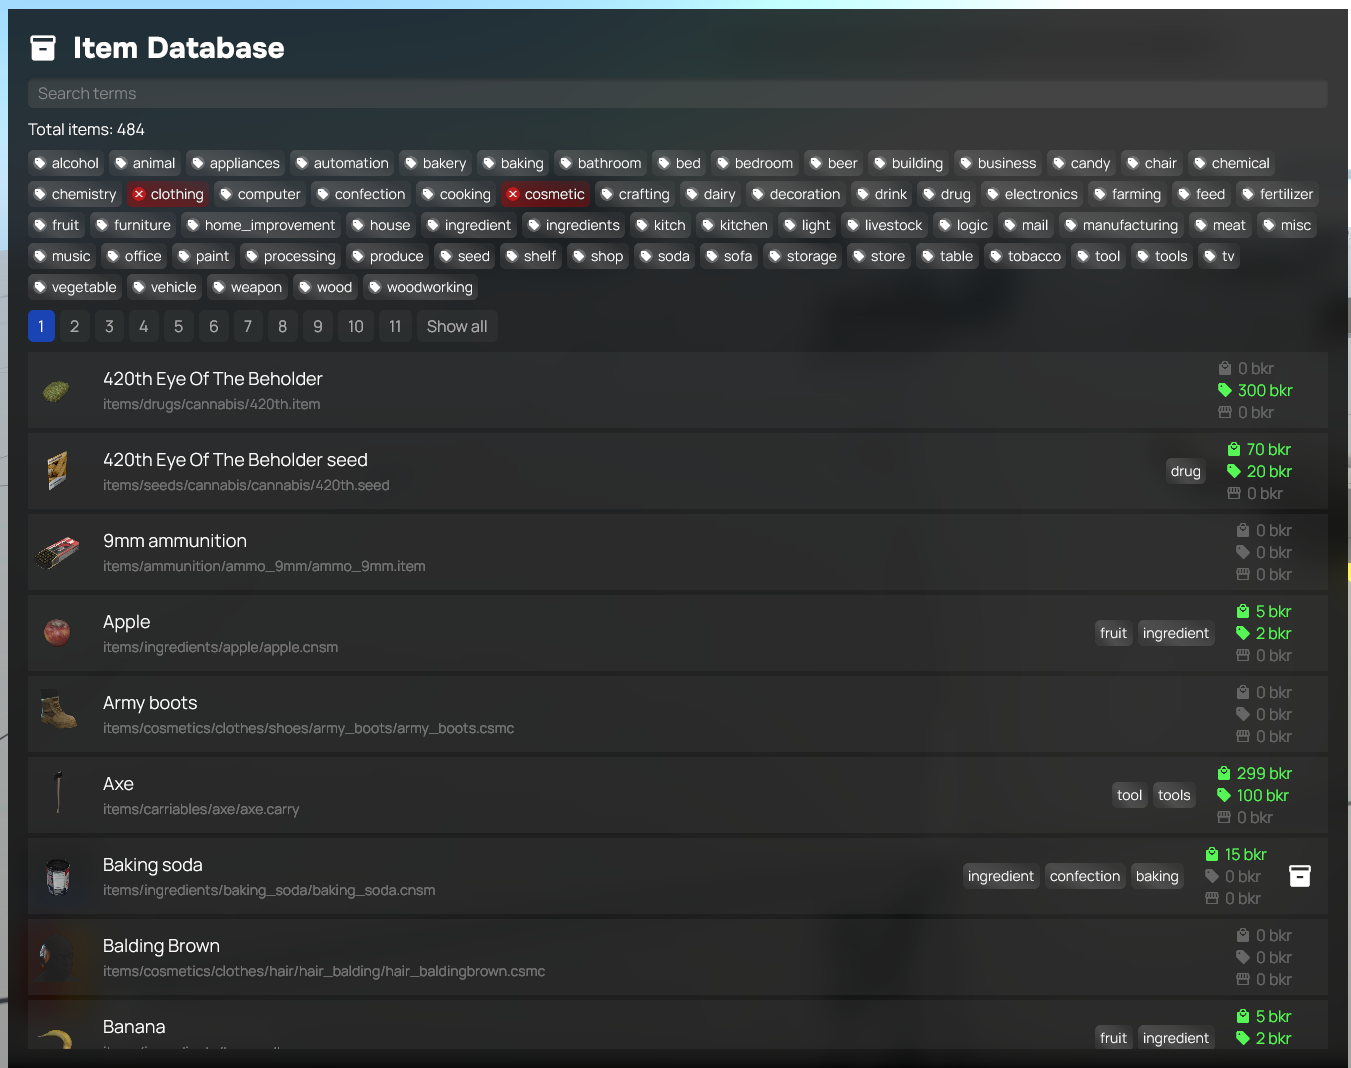1351x1068 pixels.
Task: Filter by the manufacturing tag
Action: pyautogui.click(x=1121, y=225)
